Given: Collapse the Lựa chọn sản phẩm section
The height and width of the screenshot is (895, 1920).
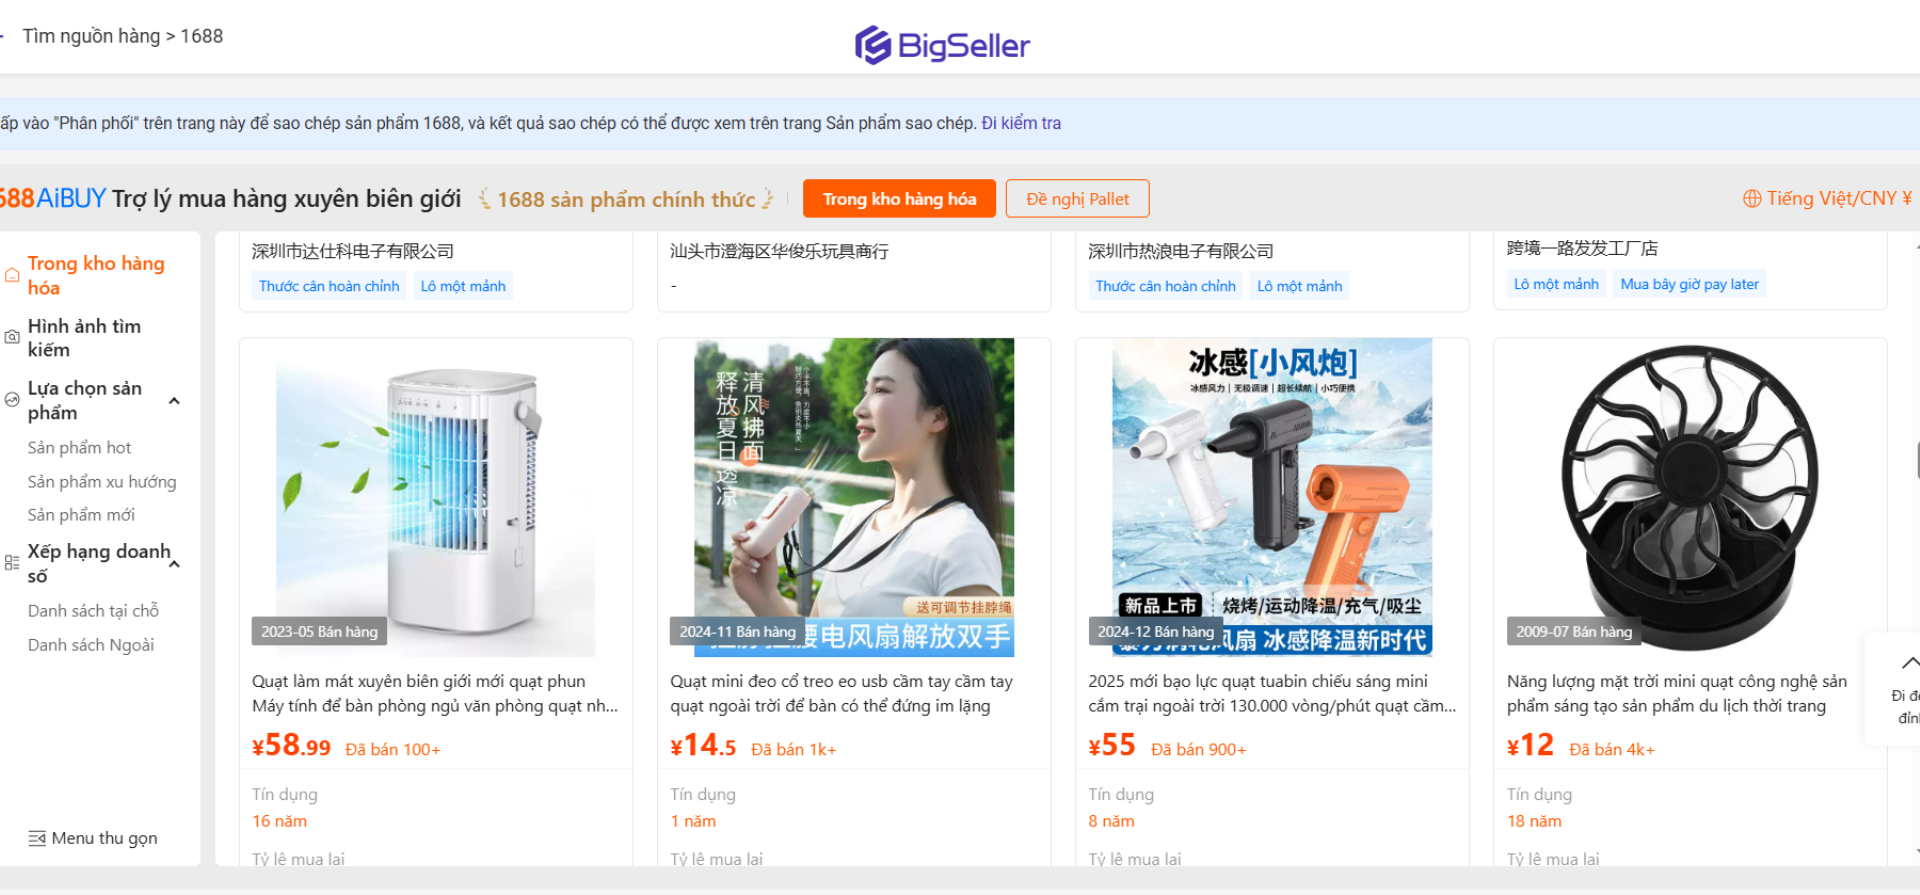Looking at the screenshot, I should [175, 401].
